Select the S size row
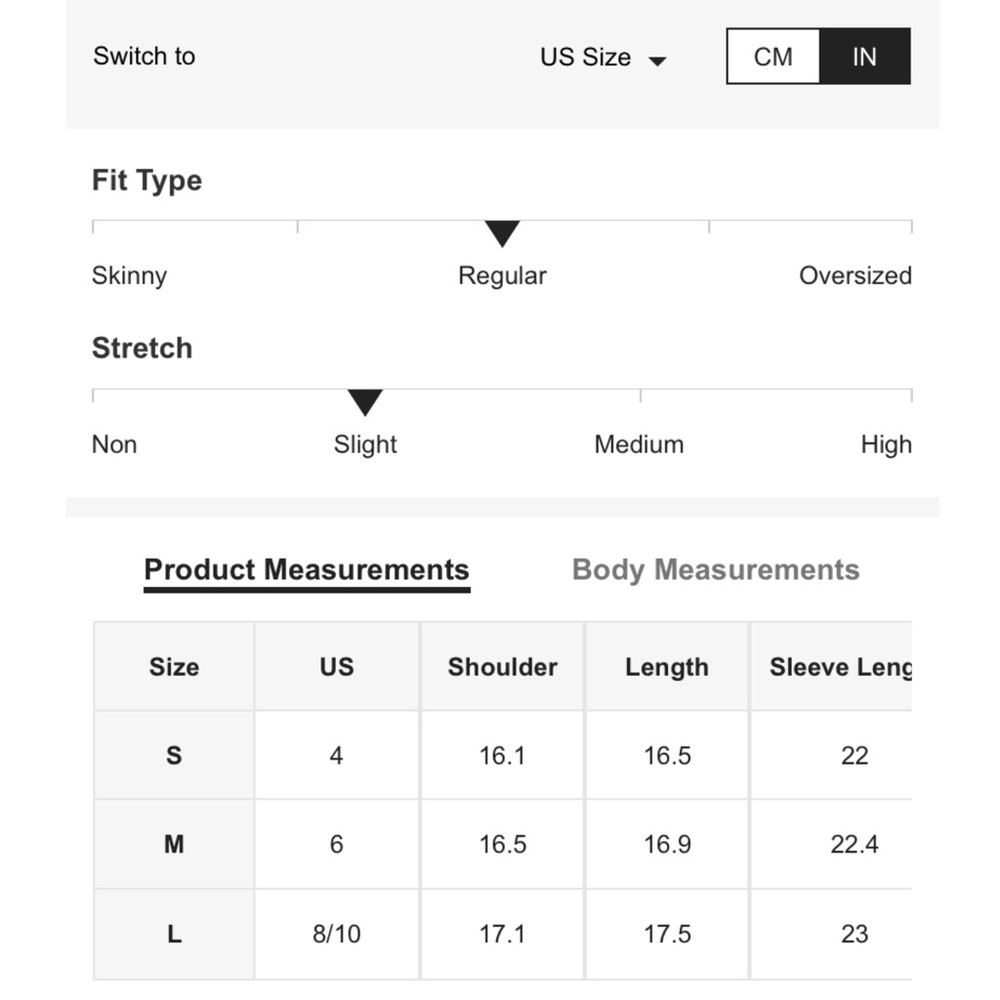Screen dimensions: 1000x1000 tap(503, 755)
